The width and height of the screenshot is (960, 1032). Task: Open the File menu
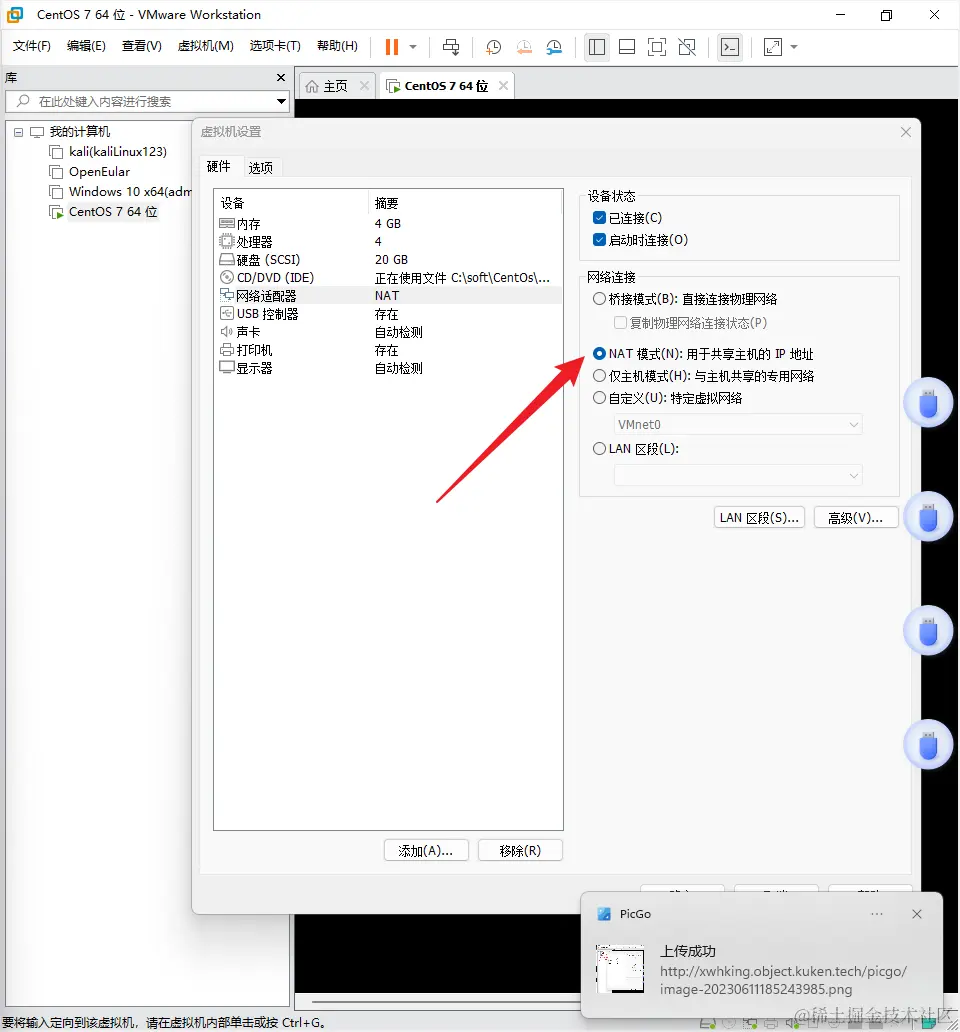(32, 46)
